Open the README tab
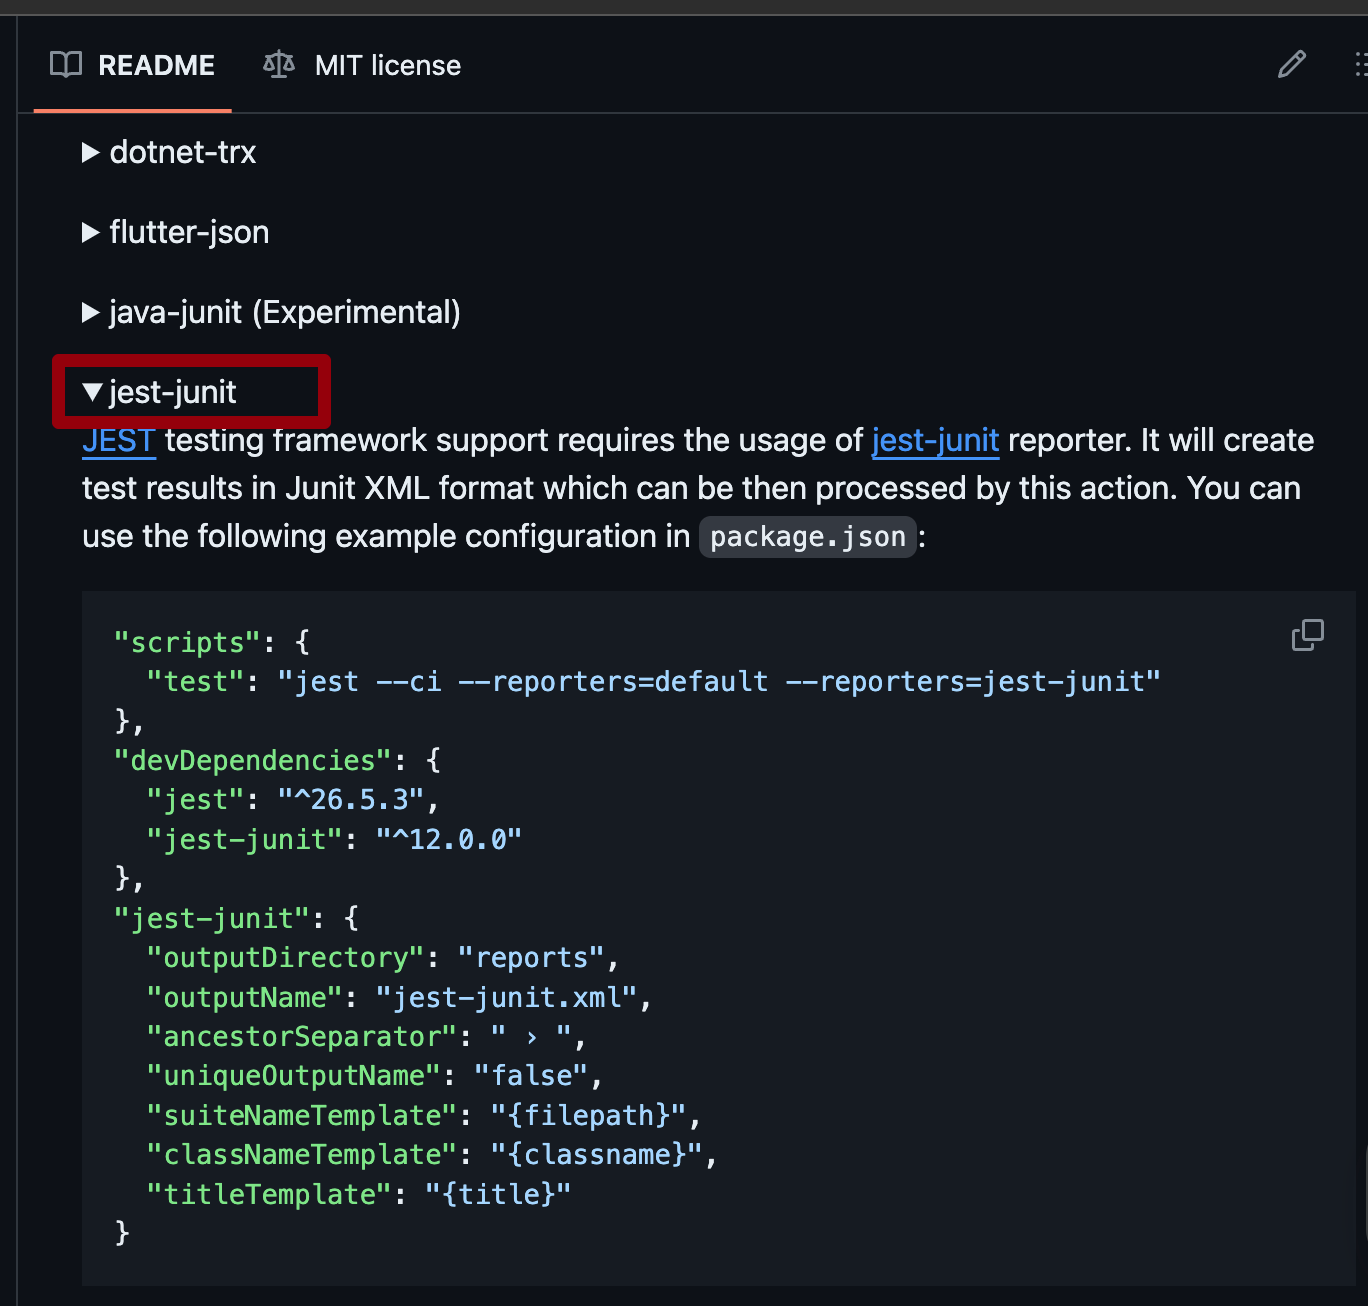 click(133, 65)
